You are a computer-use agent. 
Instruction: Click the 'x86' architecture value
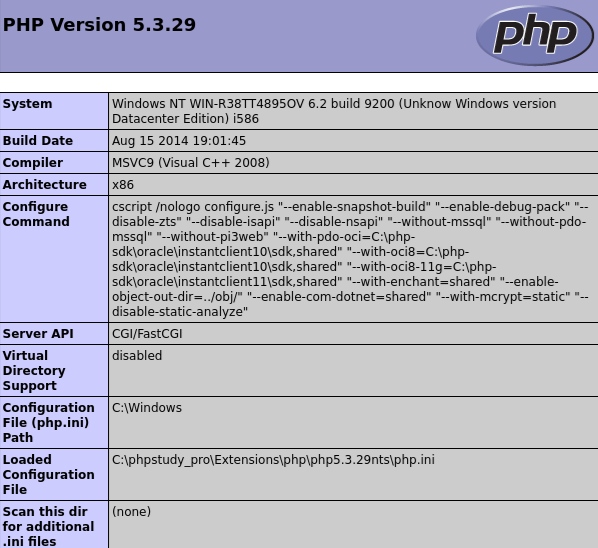pyautogui.click(x=123, y=185)
